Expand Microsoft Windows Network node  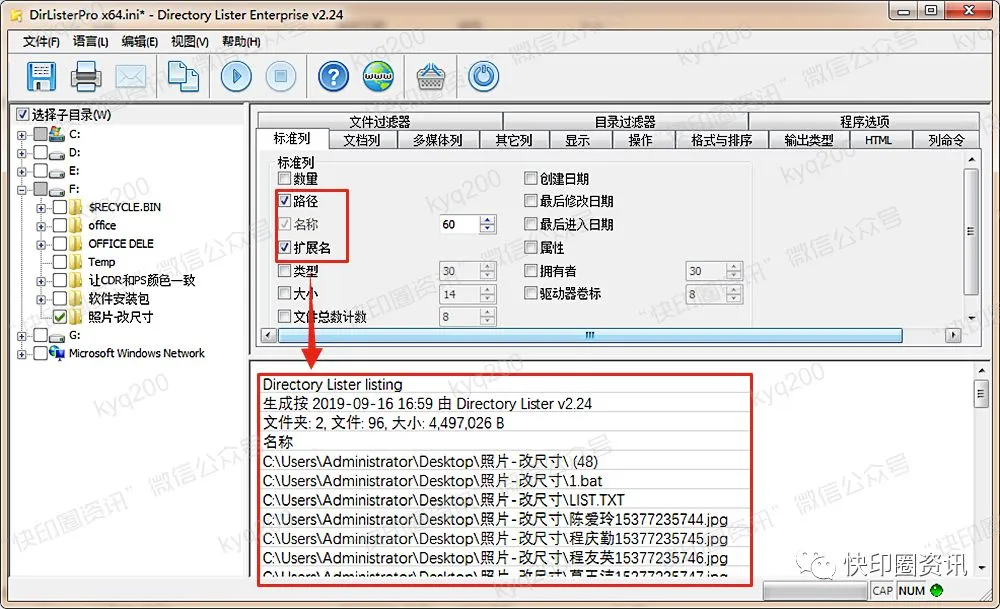22,355
